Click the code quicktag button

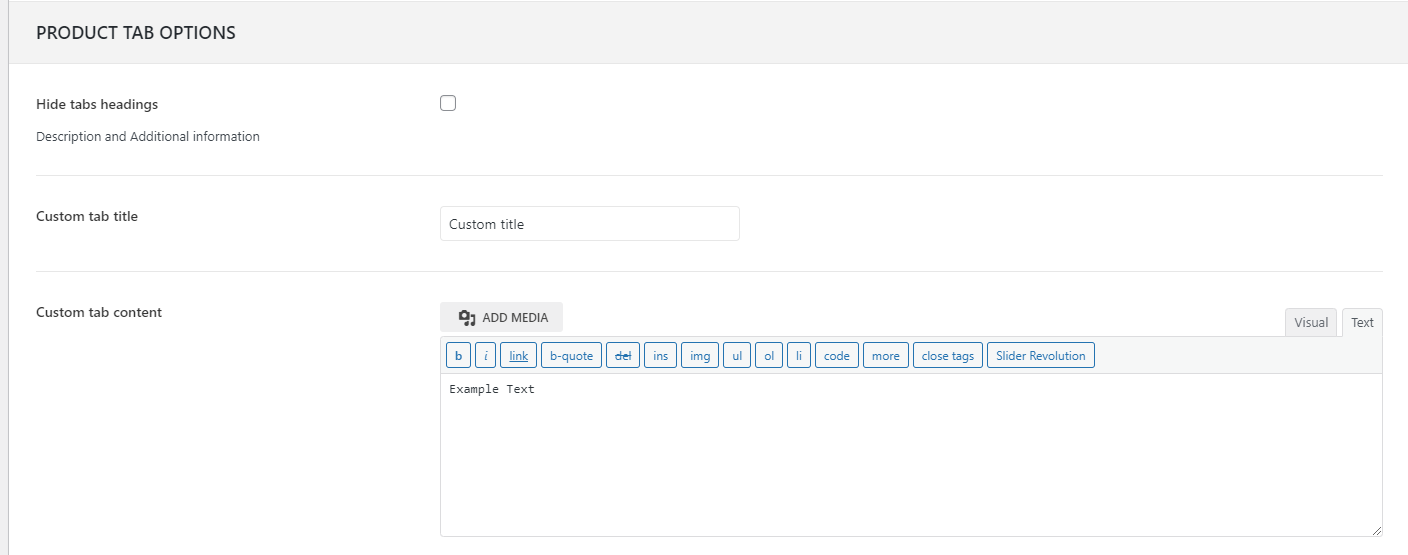[x=836, y=356]
